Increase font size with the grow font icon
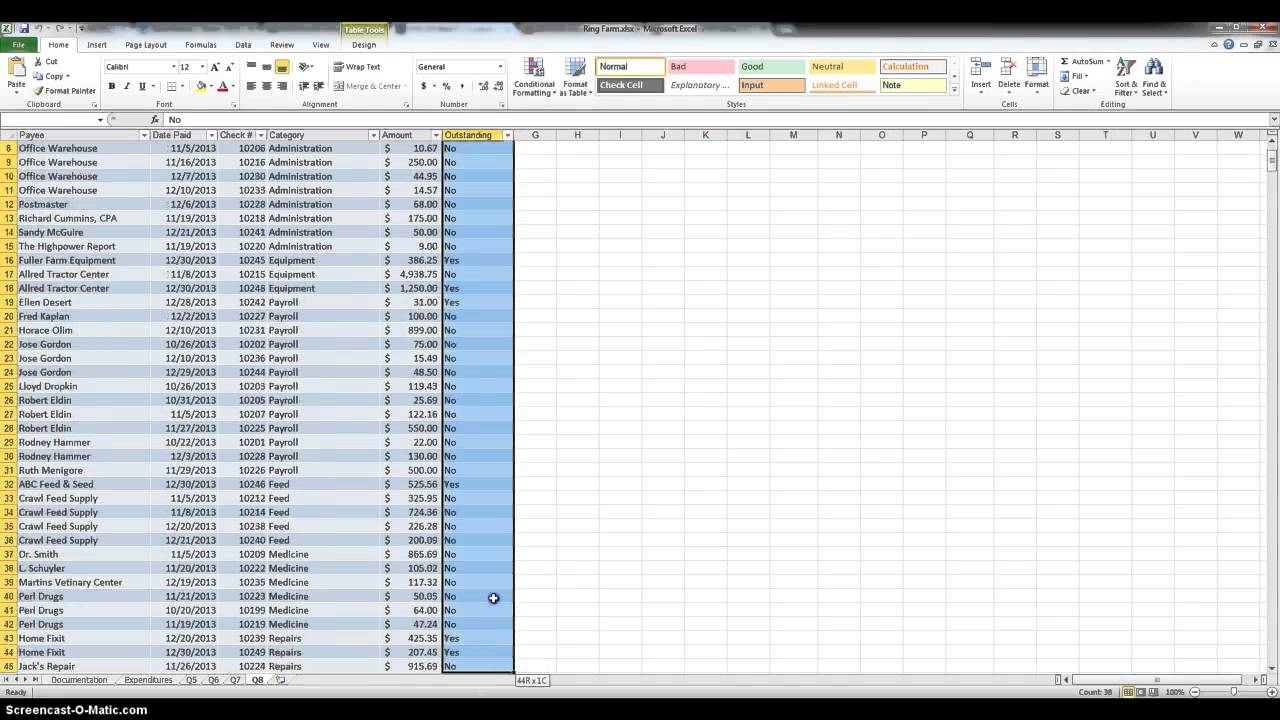Image resolution: width=1280 pixels, height=720 pixels. click(215, 67)
